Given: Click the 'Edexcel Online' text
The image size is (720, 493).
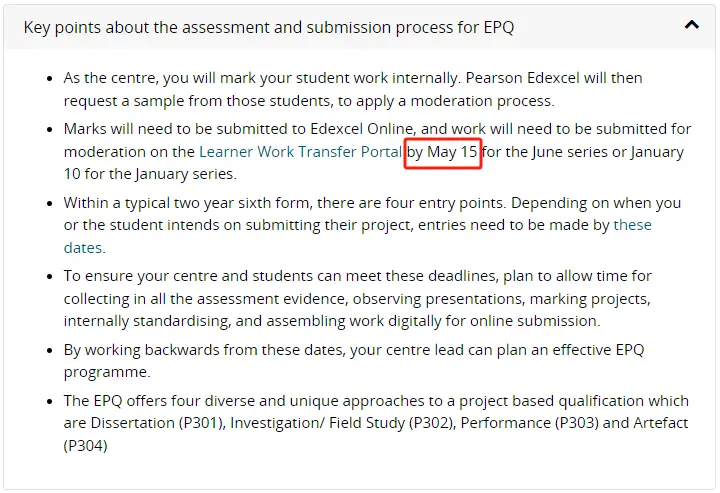Looking at the screenshot, I should pyautogui.click(x=362, y=129).
